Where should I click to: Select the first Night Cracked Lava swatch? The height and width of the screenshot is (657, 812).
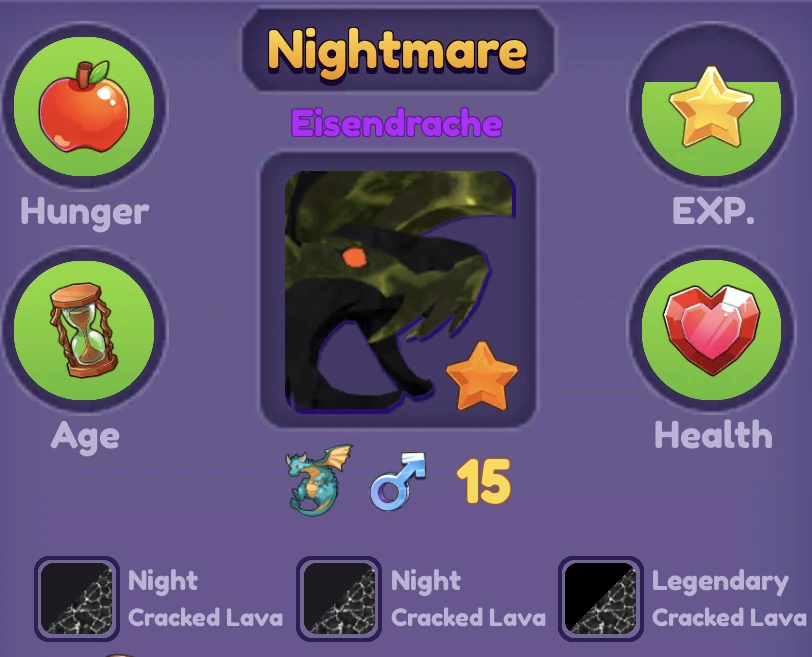77,598
